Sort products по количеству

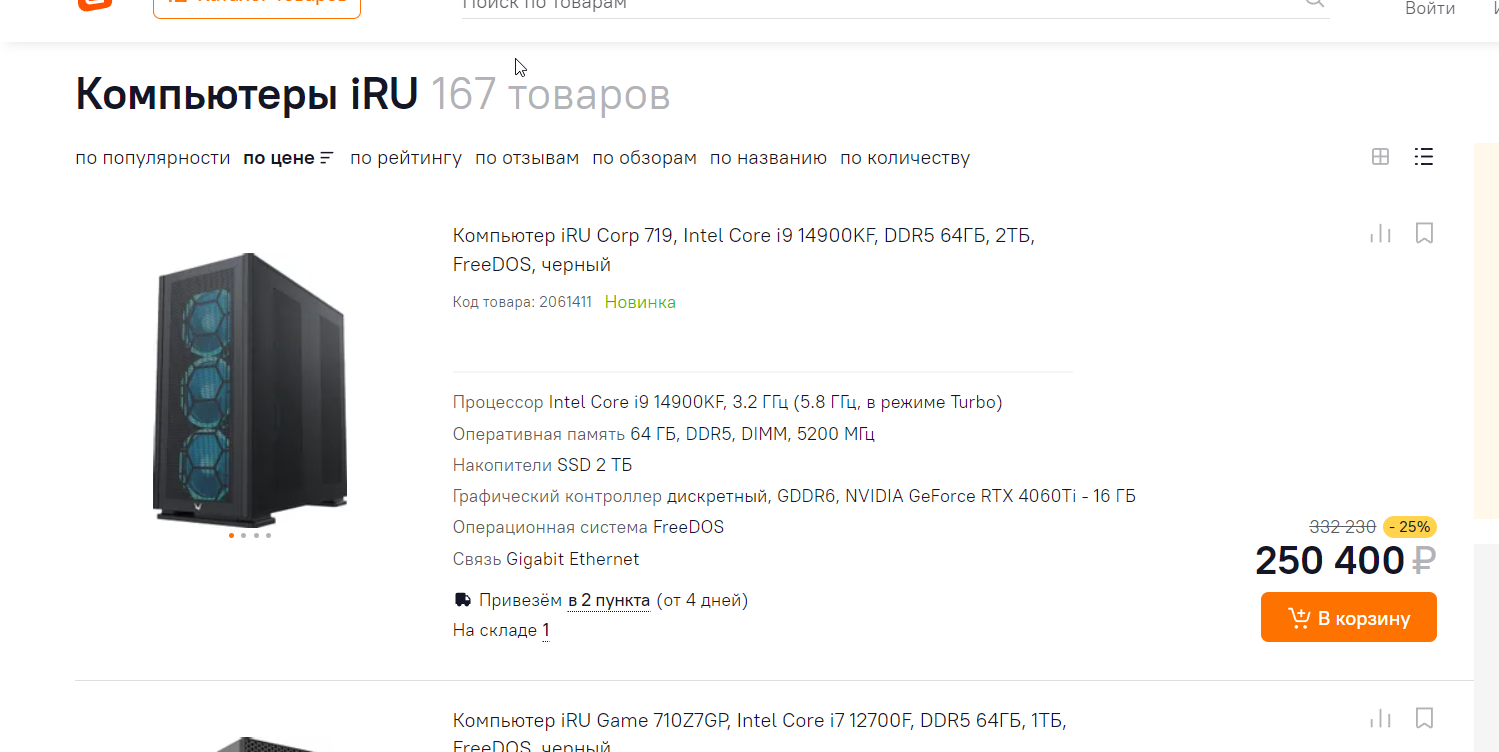[905, 158]
